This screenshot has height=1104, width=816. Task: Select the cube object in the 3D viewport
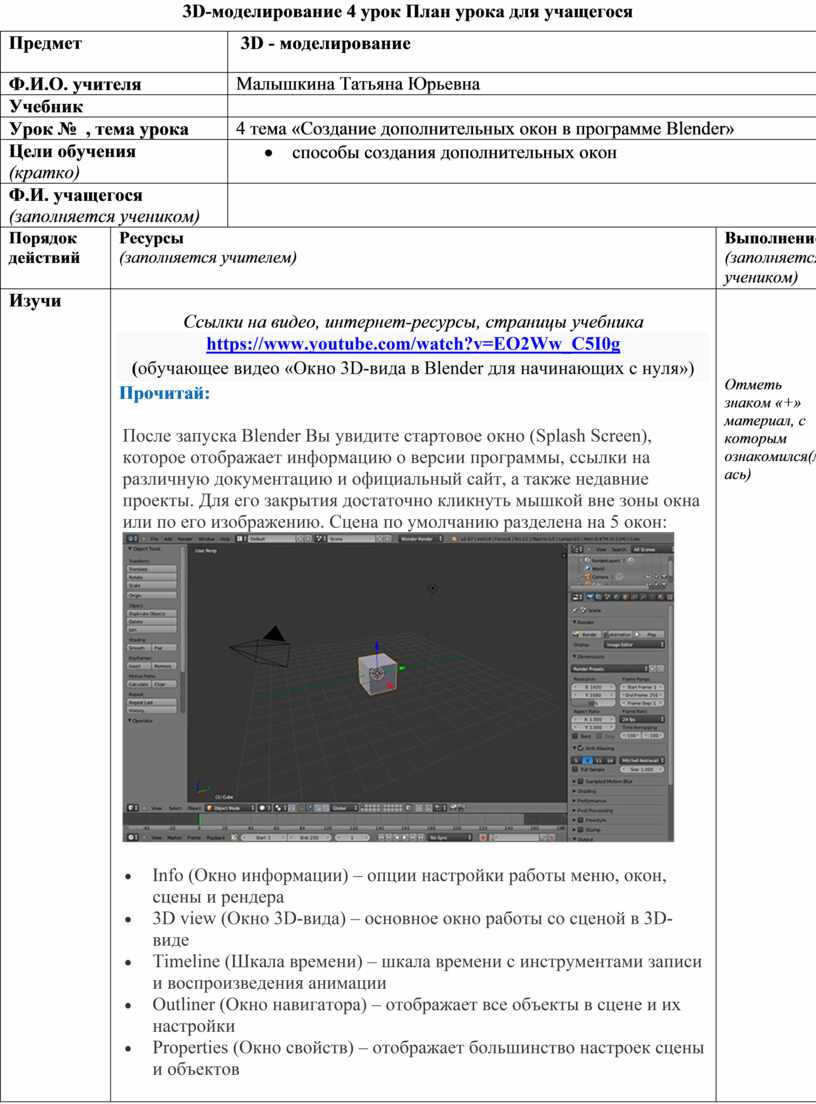pyautogui.click(x=377, y=674)
